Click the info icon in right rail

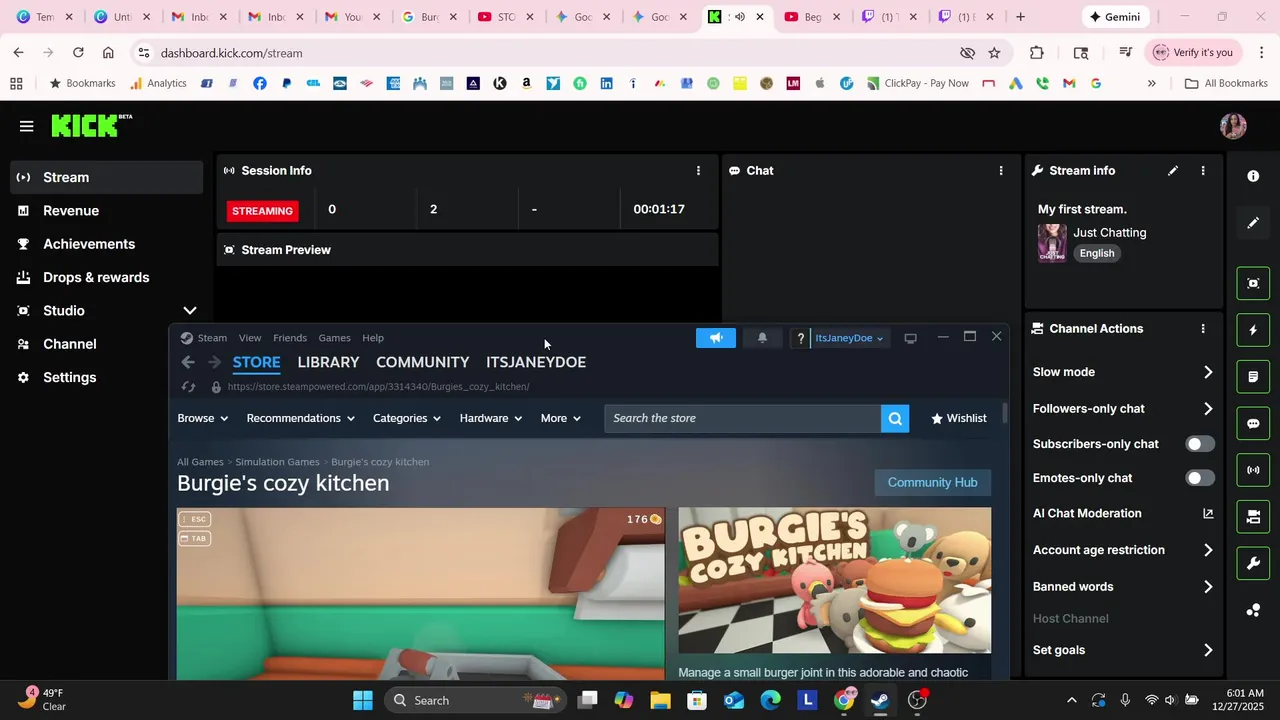click(1253, 176)
